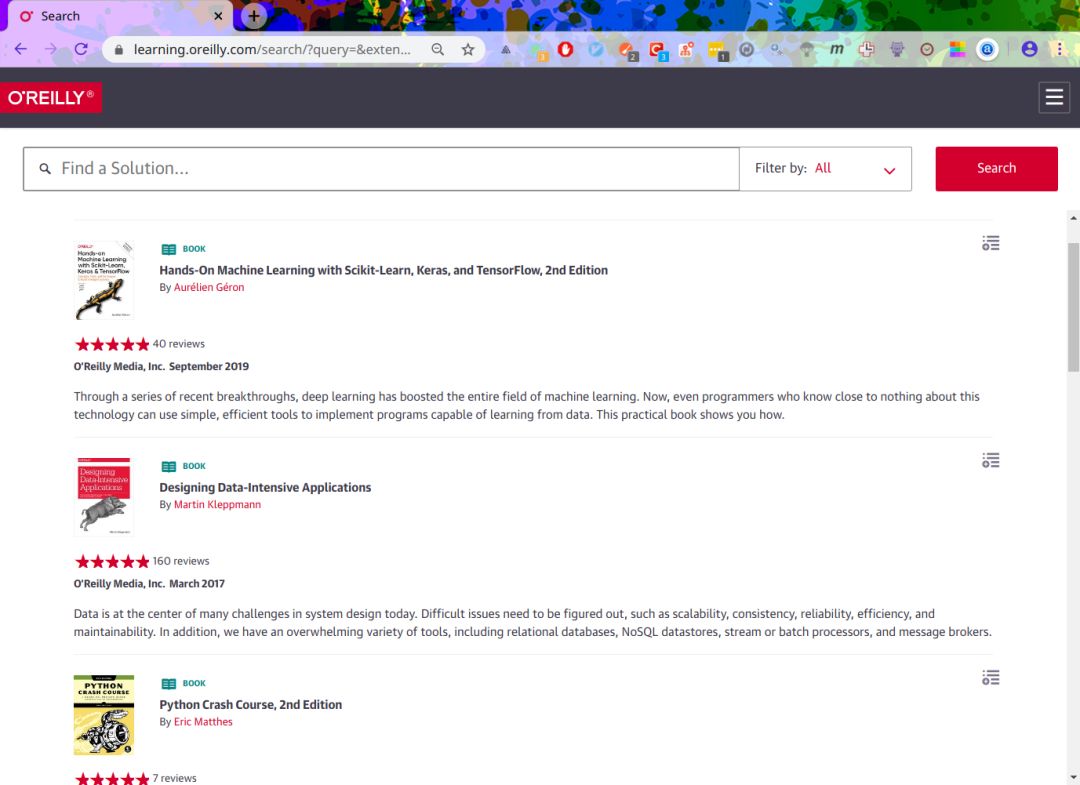Click the red Search button
The image size is (1080, 785).
tap(996, 168)
